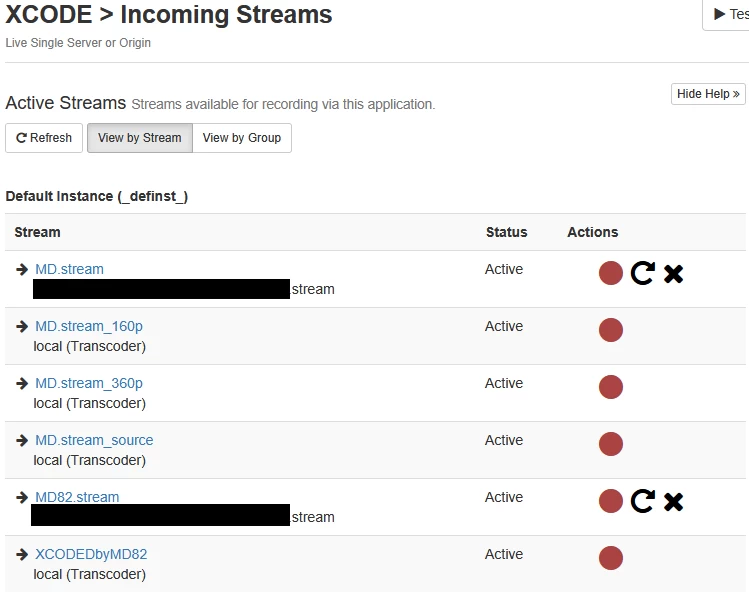The height and width of the screenshot is (597, 749).
Task: Disconnect MD.stream with the X icon
Action: [x=674, y=274]
